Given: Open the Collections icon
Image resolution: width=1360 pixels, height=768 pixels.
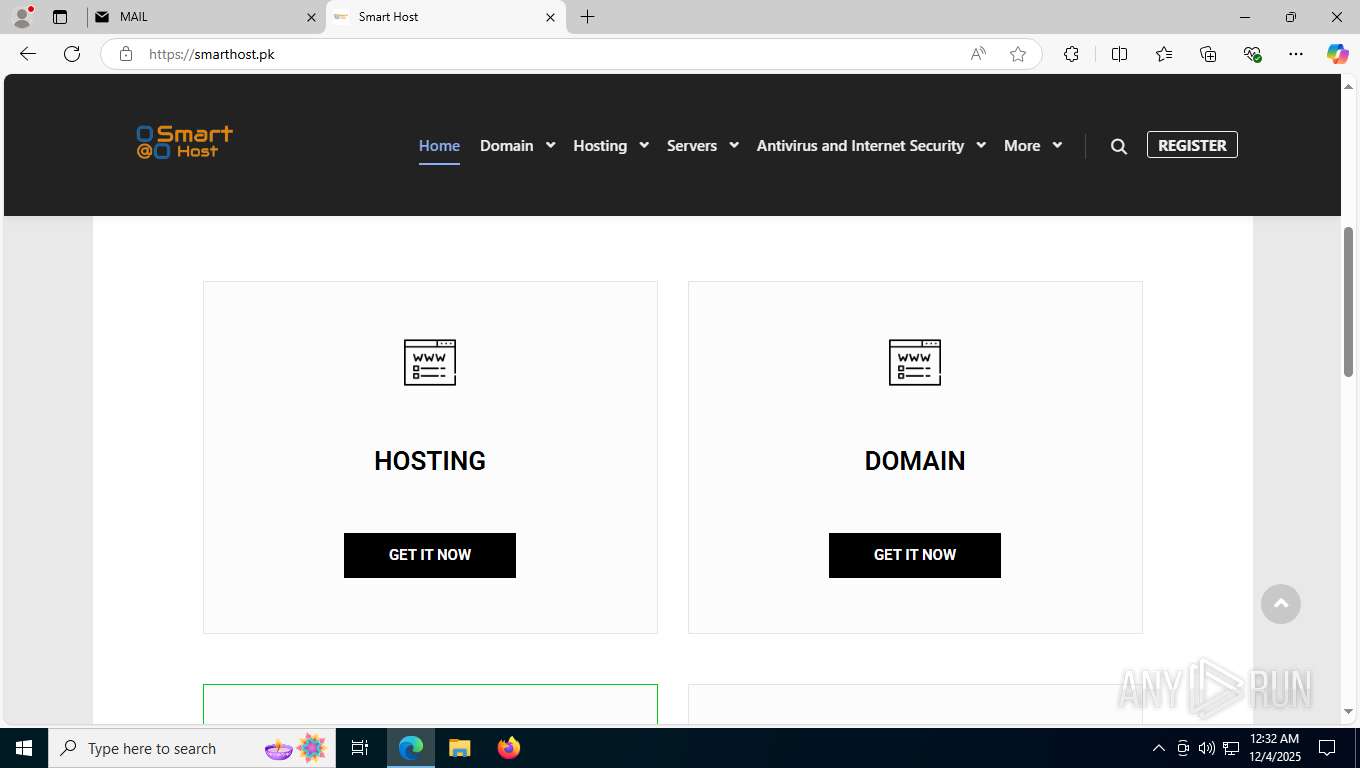Looking at the screenshot, I should point(1208,54).
